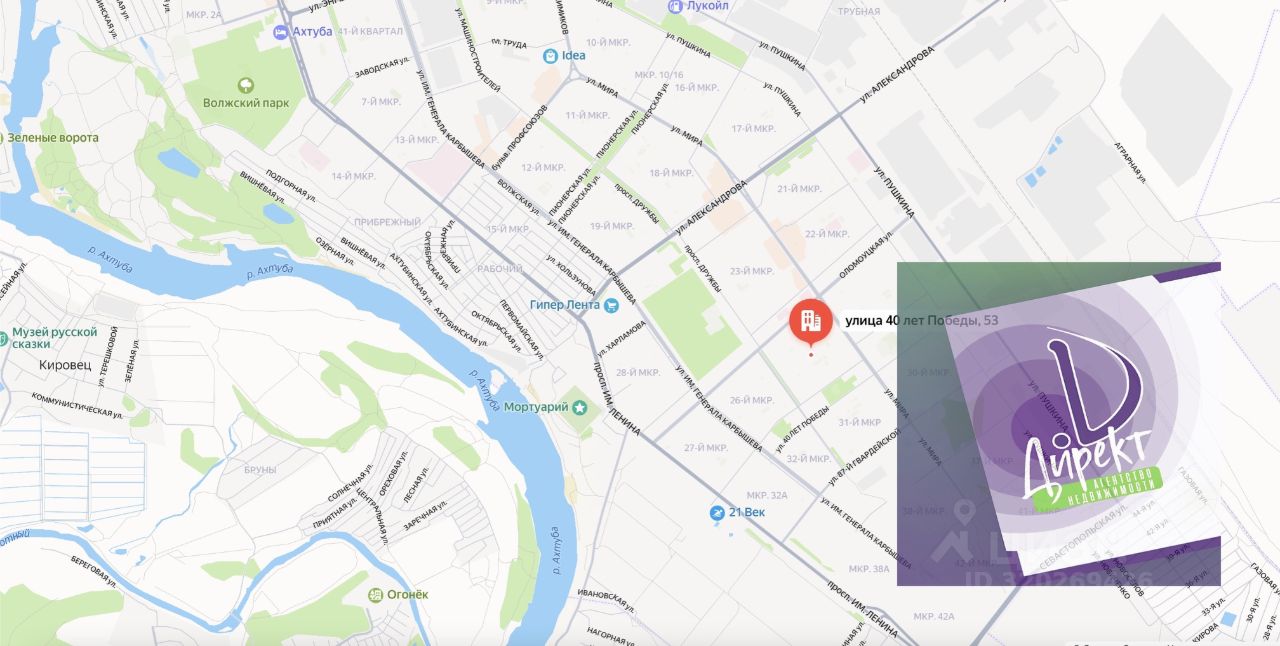Open the Зеленые ворота place marker
The width and height of the screenshot is (1280, 646).
pos(2,137)
